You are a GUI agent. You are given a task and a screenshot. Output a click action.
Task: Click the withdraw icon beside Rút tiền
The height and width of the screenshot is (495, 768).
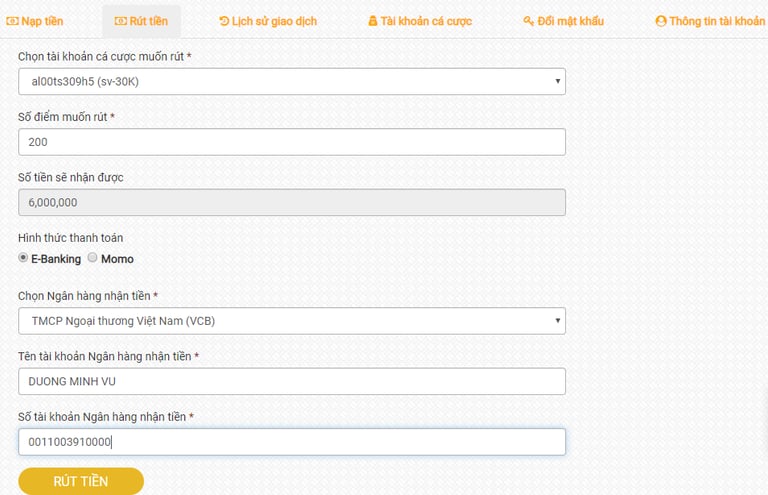coord(121,21)
